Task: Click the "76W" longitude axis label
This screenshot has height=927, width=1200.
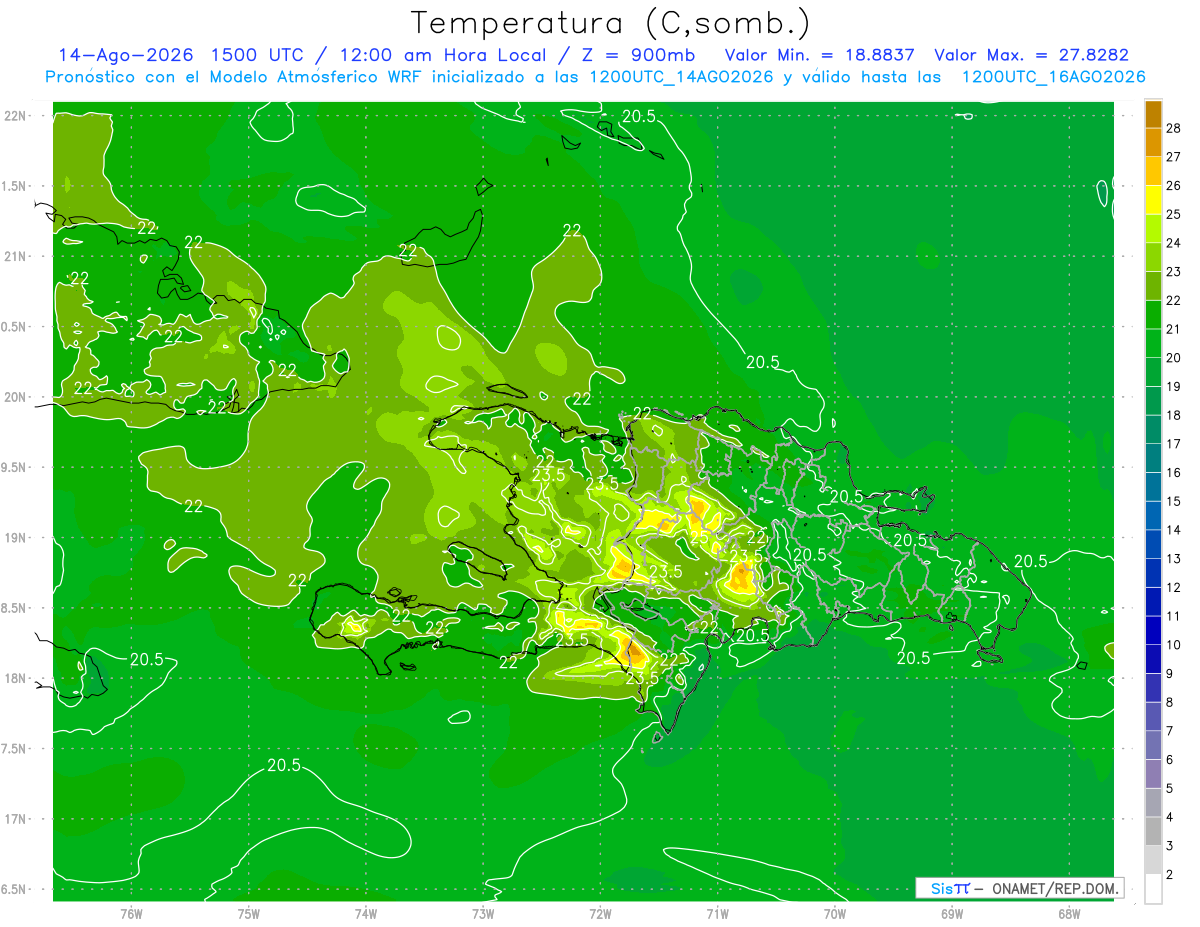Action: click(131, 913)
